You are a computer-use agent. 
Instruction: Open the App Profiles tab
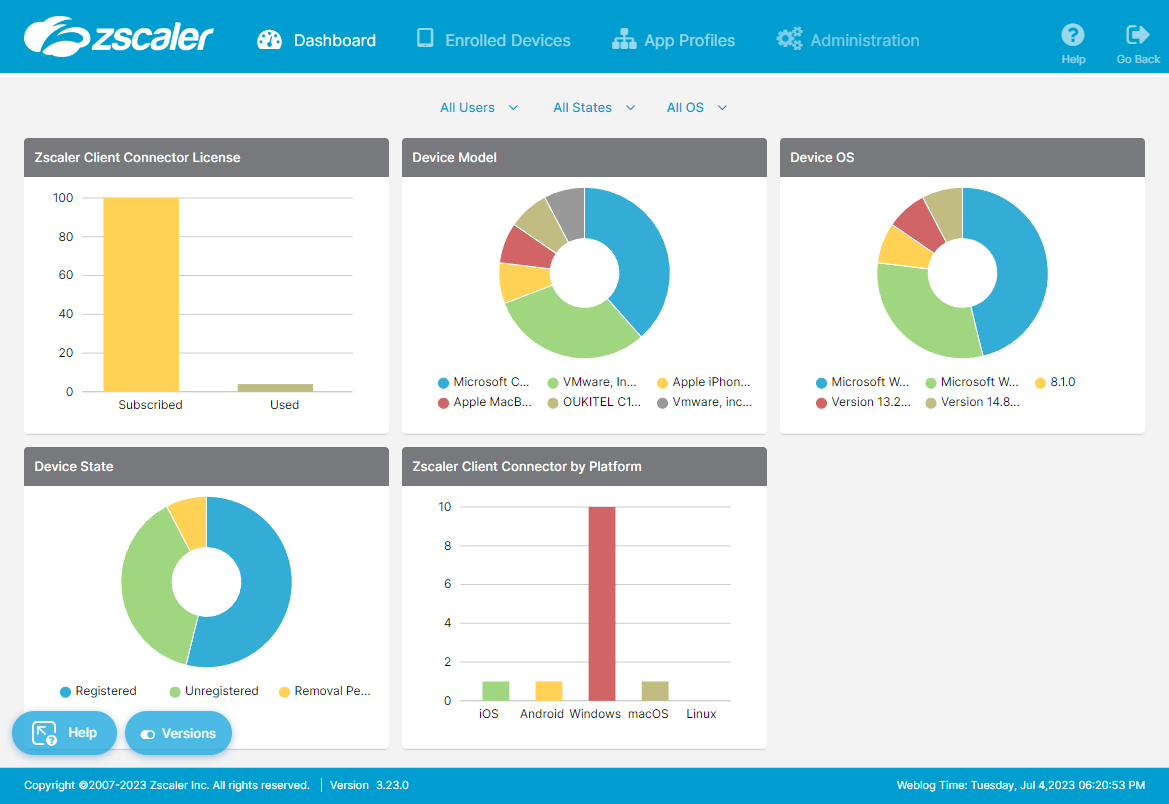(689, 41)
